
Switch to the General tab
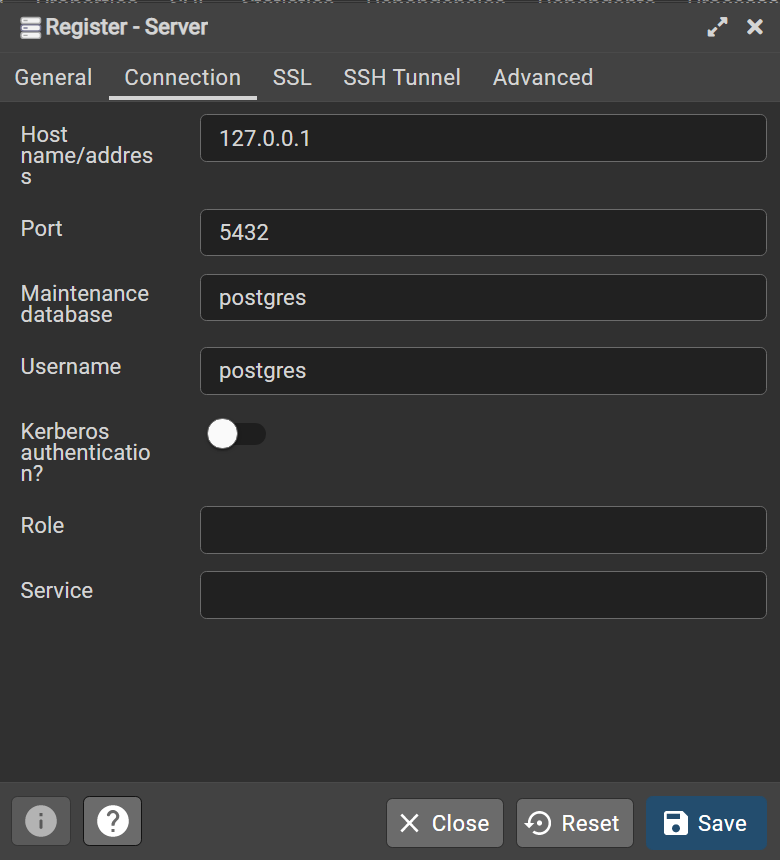coord(53,78)
